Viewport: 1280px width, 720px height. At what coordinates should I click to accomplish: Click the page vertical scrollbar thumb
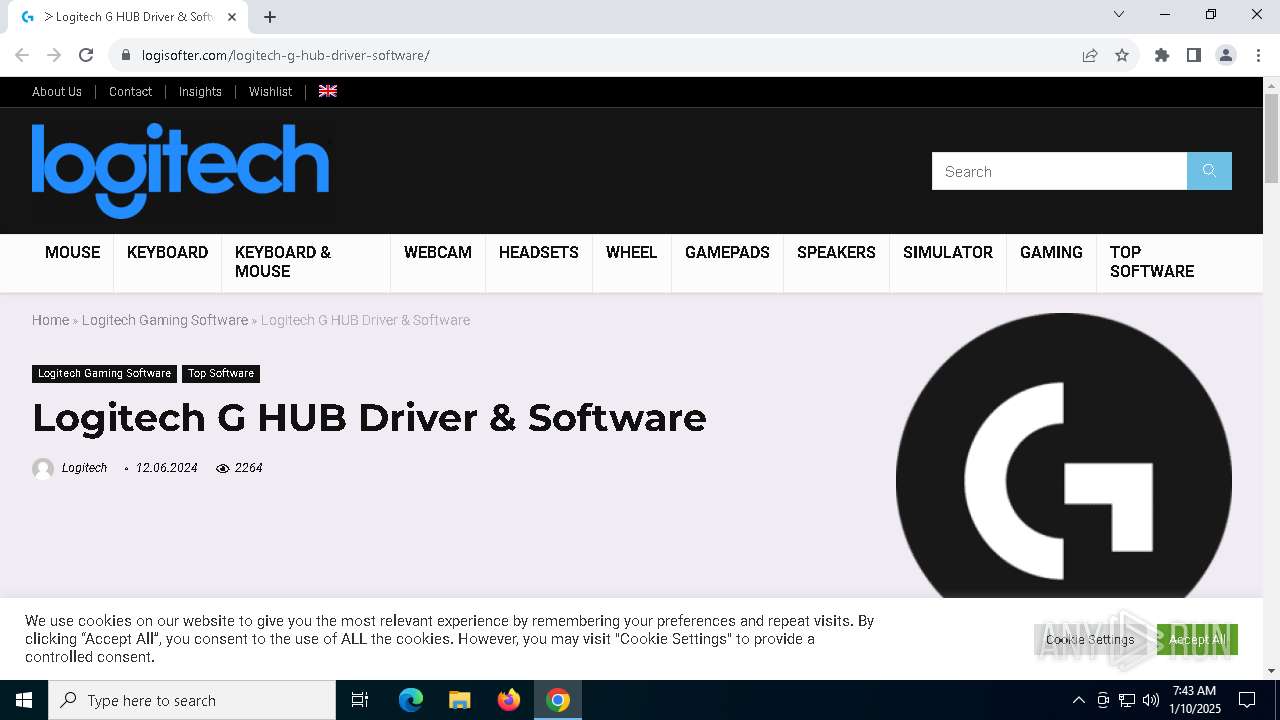[x=1271, y=138]
